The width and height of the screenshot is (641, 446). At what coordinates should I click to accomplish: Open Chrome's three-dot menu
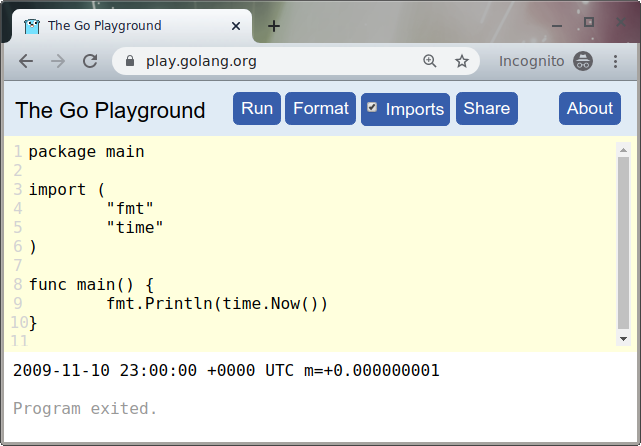[x=615, y=61]
